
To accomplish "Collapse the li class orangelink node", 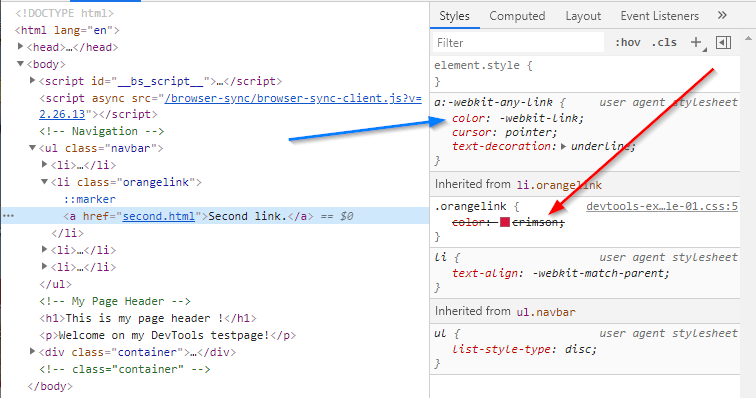I will pyautogui.click(x=44, y=182).
